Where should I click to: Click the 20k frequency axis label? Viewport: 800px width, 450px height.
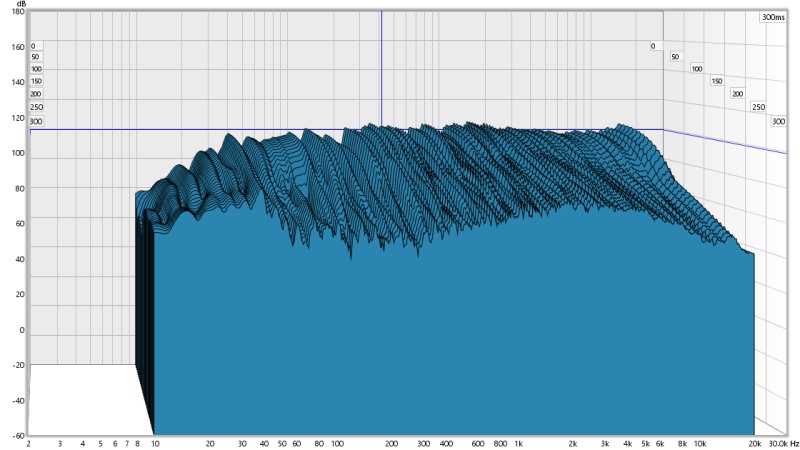[755, 442]
